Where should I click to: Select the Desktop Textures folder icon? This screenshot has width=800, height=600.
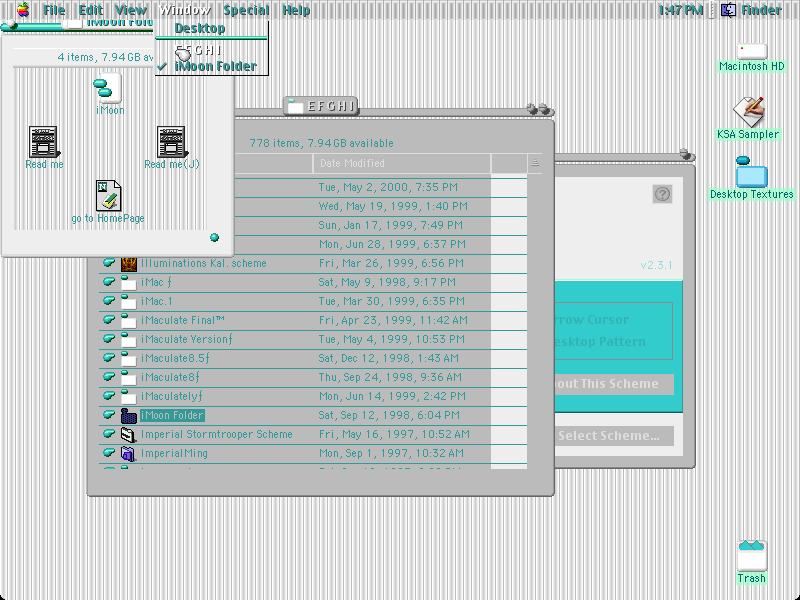tap(751, 172)
